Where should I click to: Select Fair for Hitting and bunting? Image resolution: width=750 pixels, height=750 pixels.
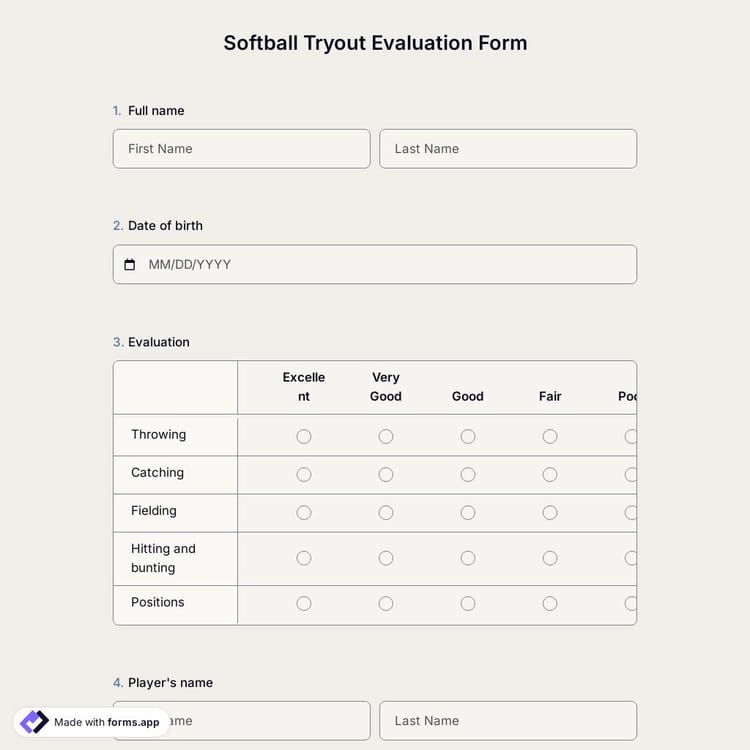tap(550, 558)
